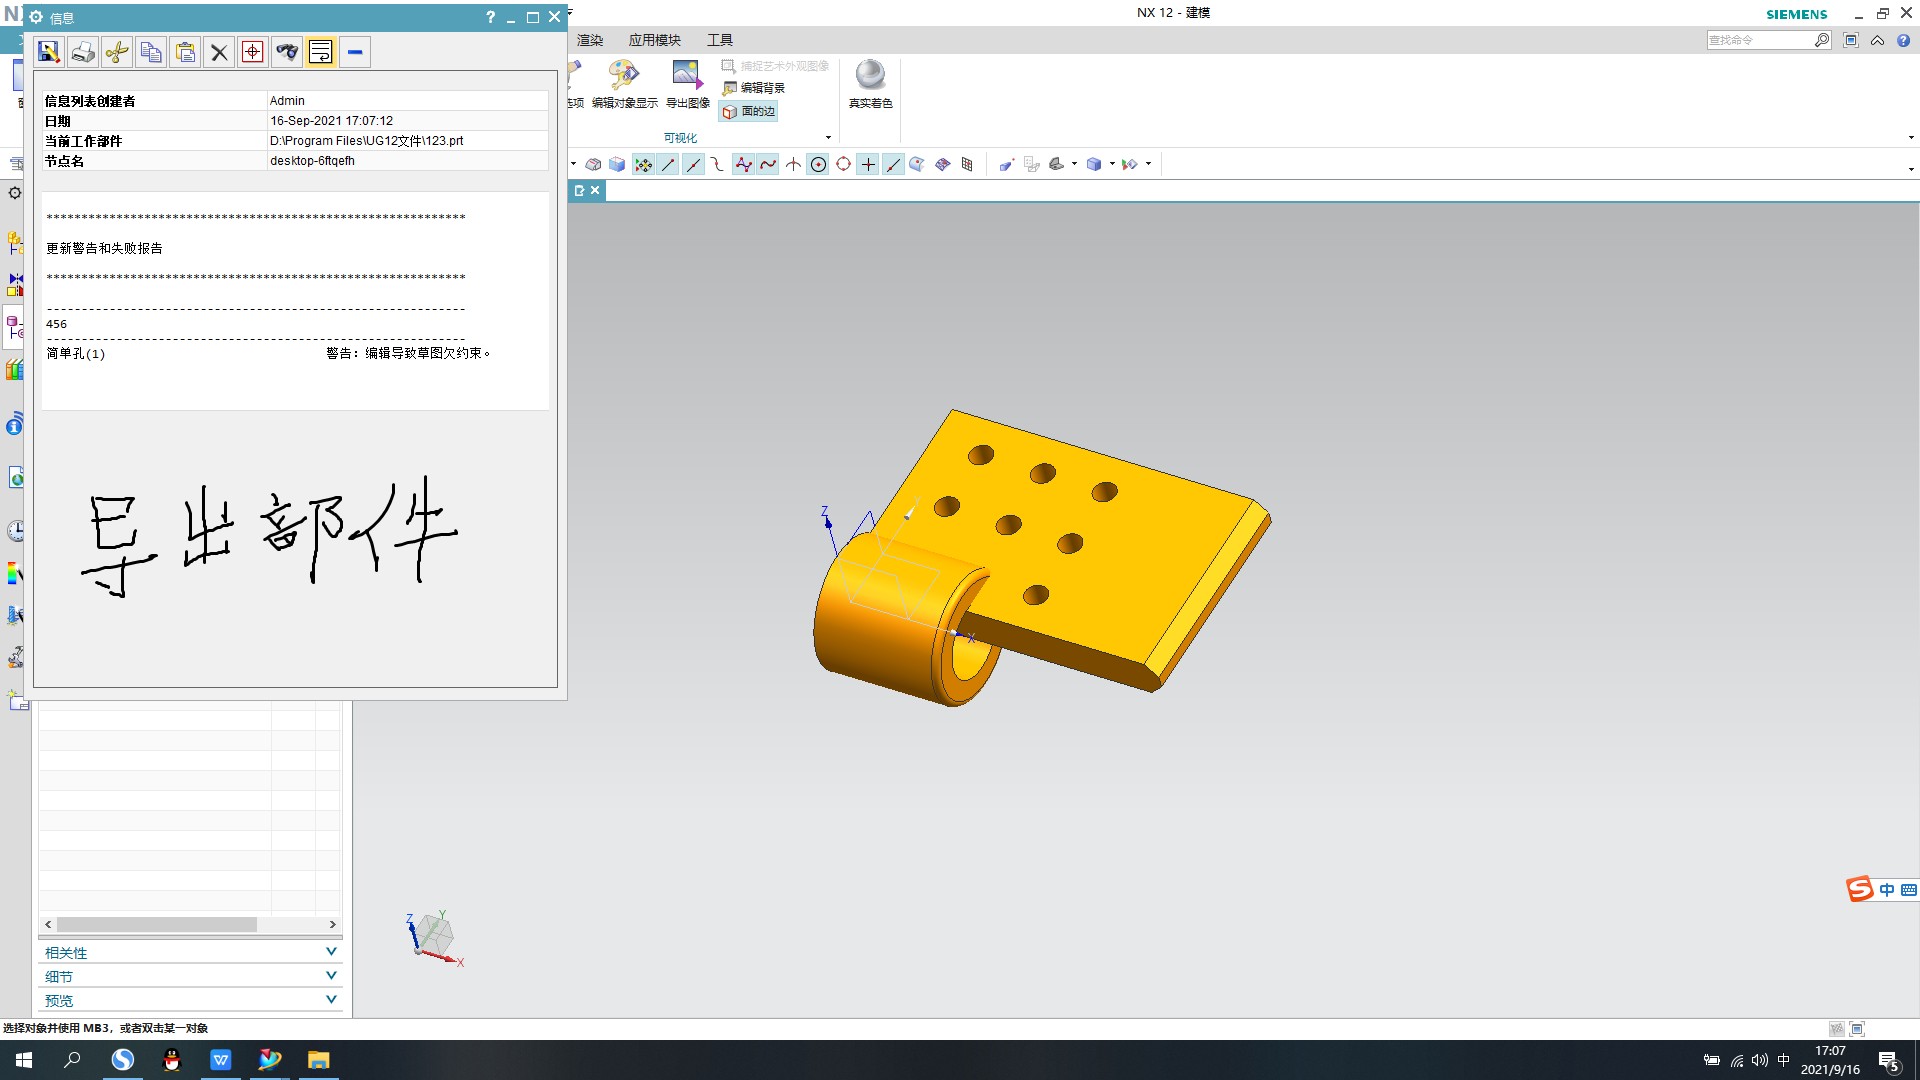Click the grey cube wireframe icon in selection bar
1920x1080 pixels.
click(593, 164)
